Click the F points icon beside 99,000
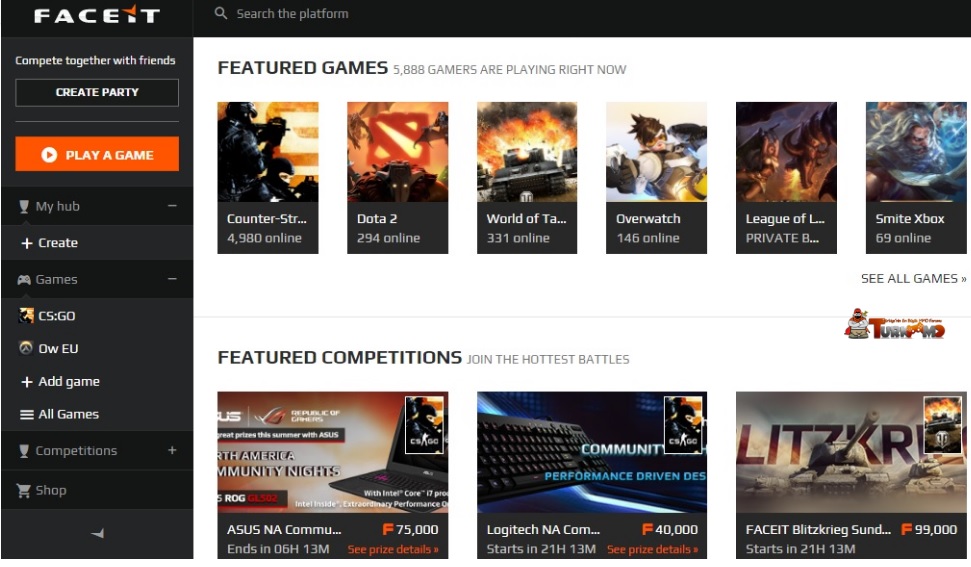 pyautogui.click(x=906, y=529)
